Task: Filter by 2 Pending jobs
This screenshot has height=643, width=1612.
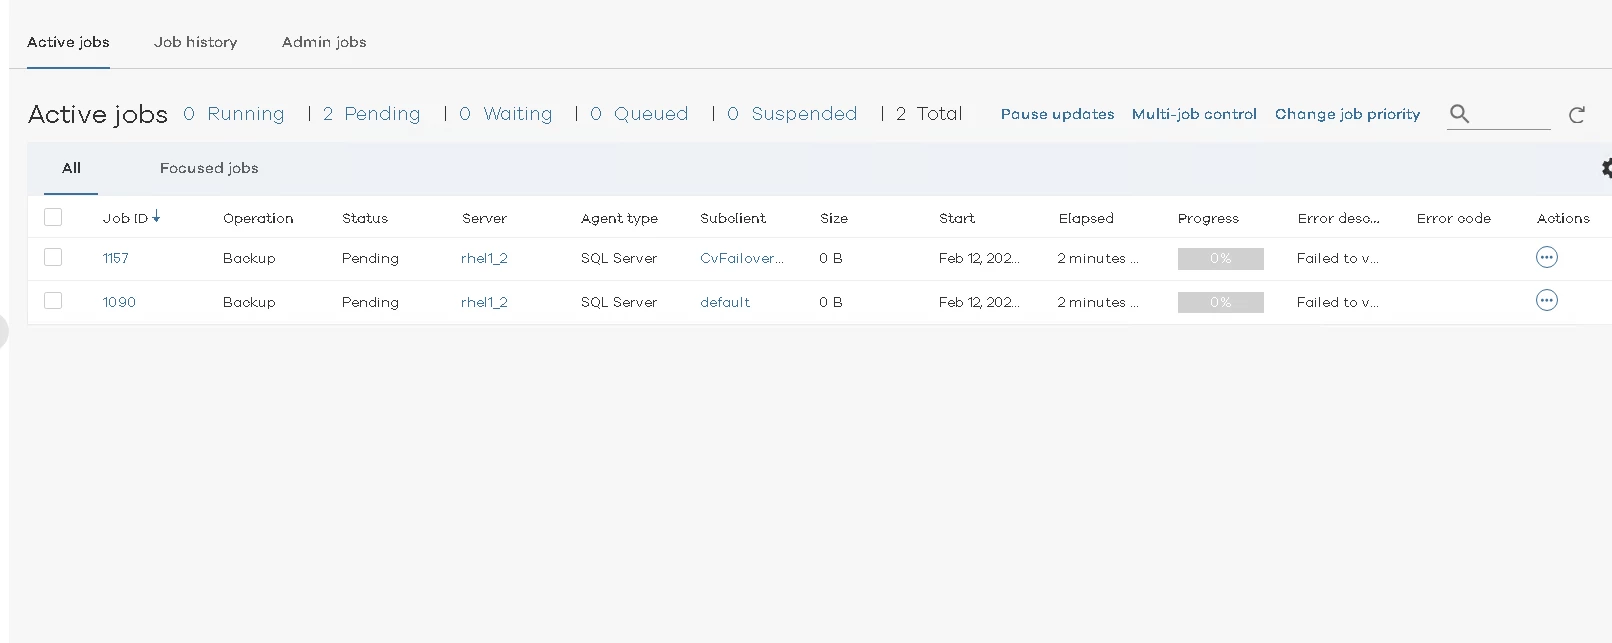Action: pos(371,114)
